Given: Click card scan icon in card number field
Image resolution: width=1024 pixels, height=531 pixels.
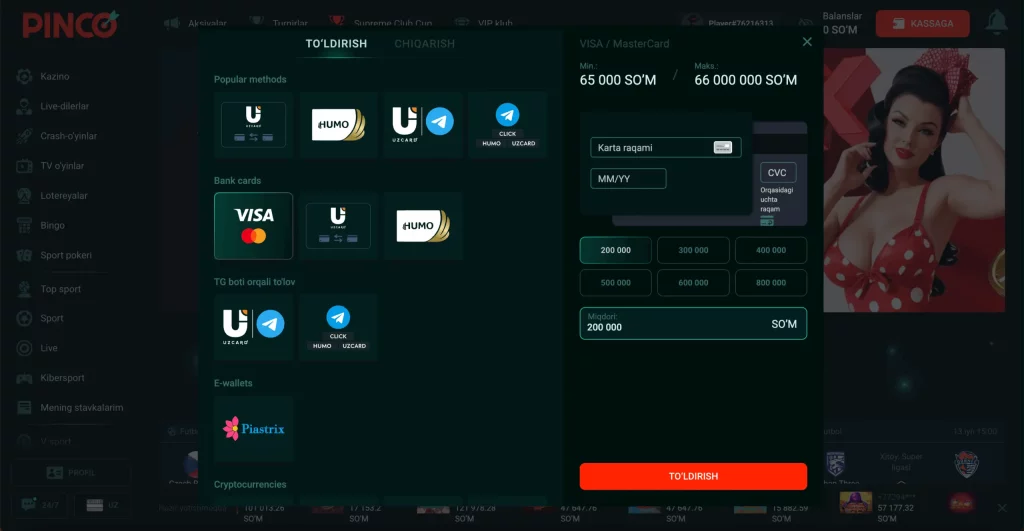Looking at the screenshot, I should coord(722,148).
